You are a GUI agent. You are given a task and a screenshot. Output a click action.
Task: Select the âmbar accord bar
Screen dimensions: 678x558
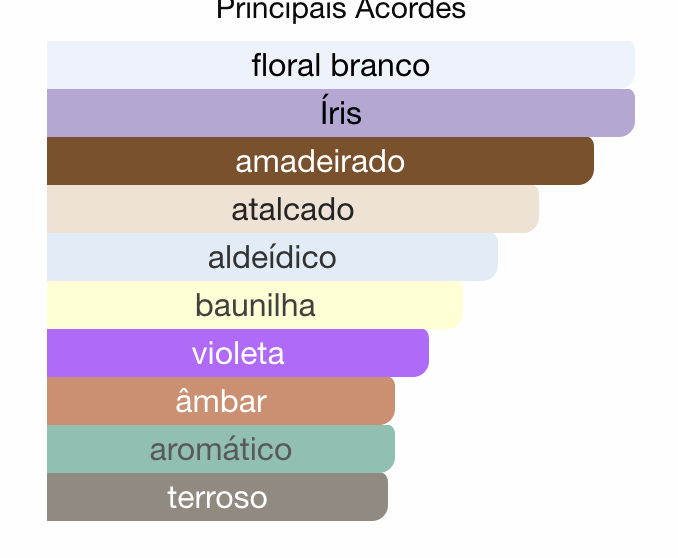221,401
